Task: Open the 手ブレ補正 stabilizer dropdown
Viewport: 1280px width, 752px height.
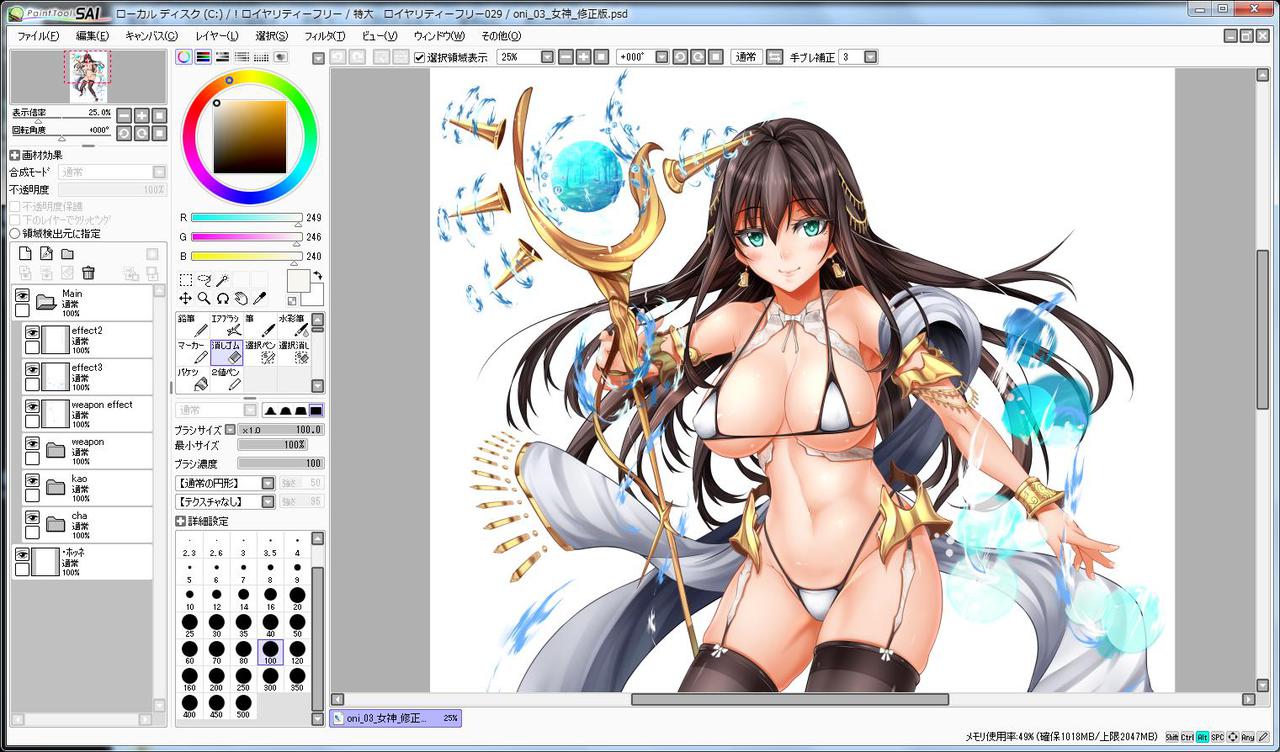Action: (871, 57)
